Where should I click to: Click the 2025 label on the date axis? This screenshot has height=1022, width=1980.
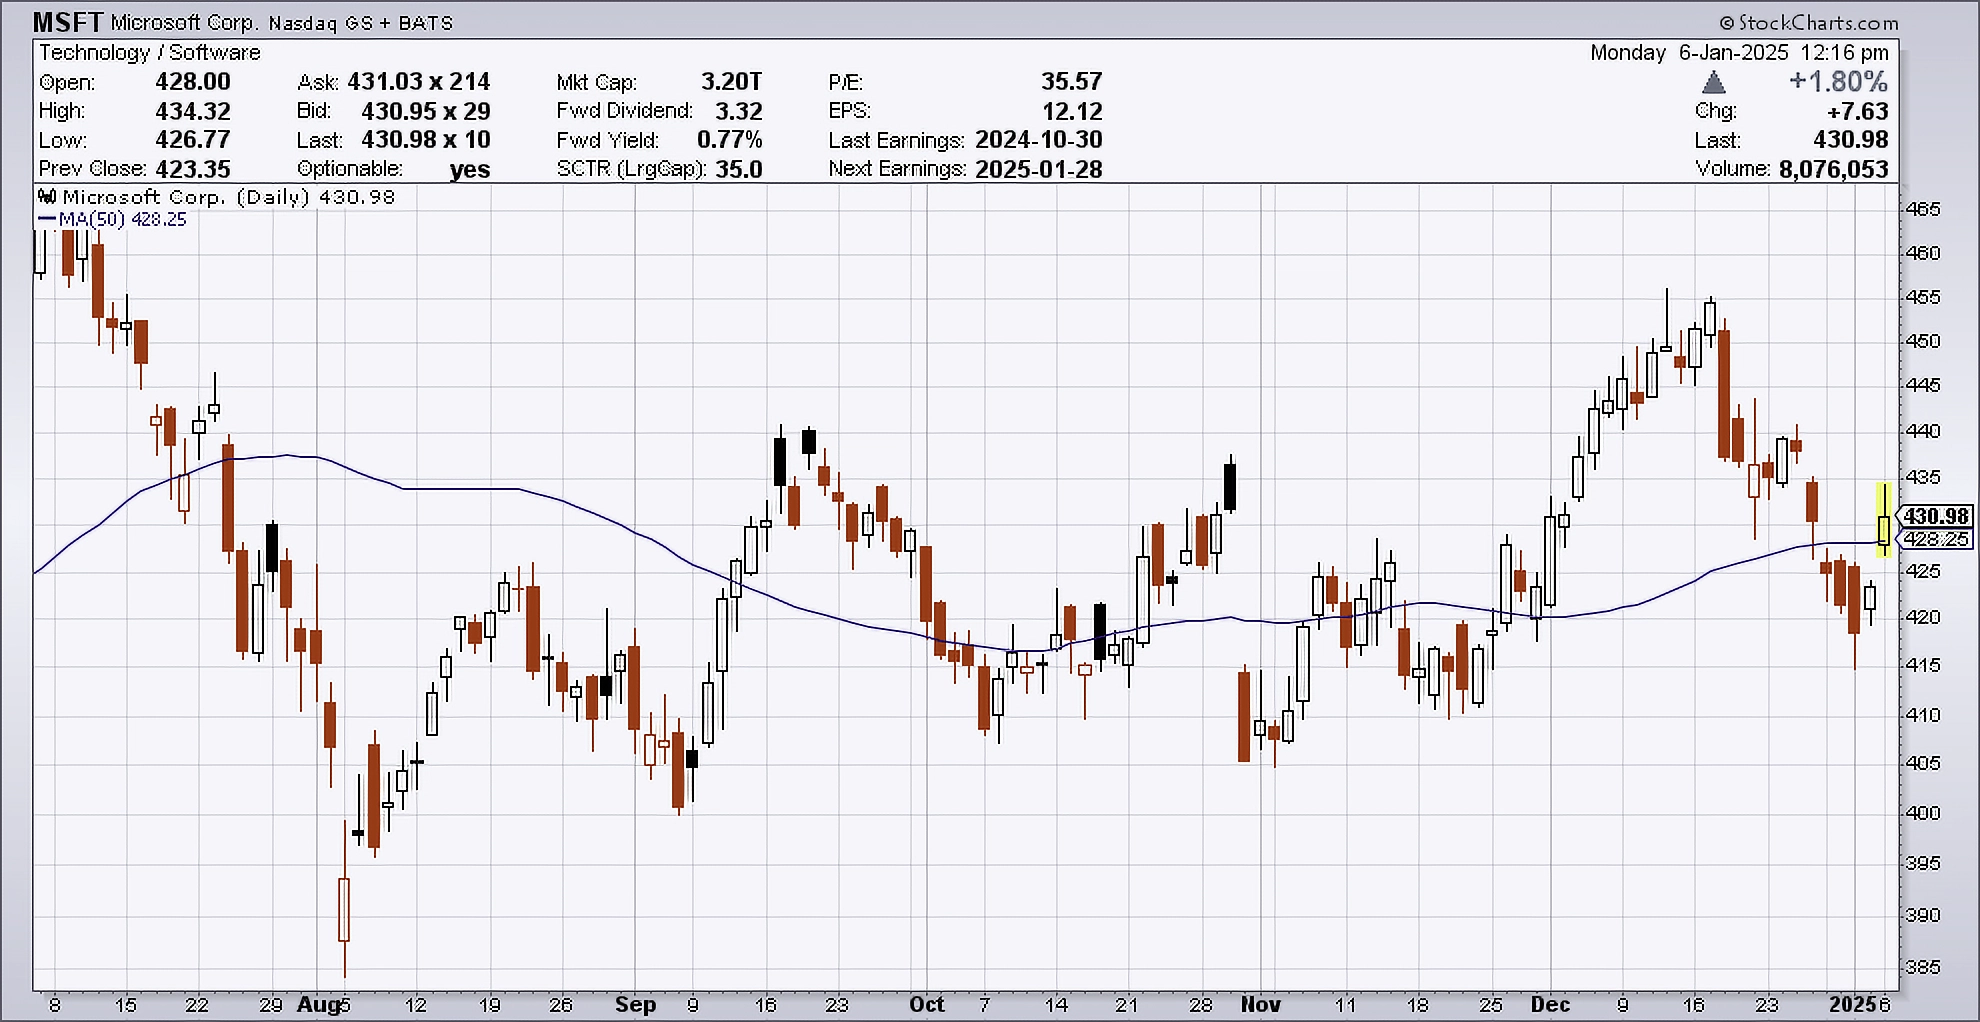[x=1852, y=1004]
